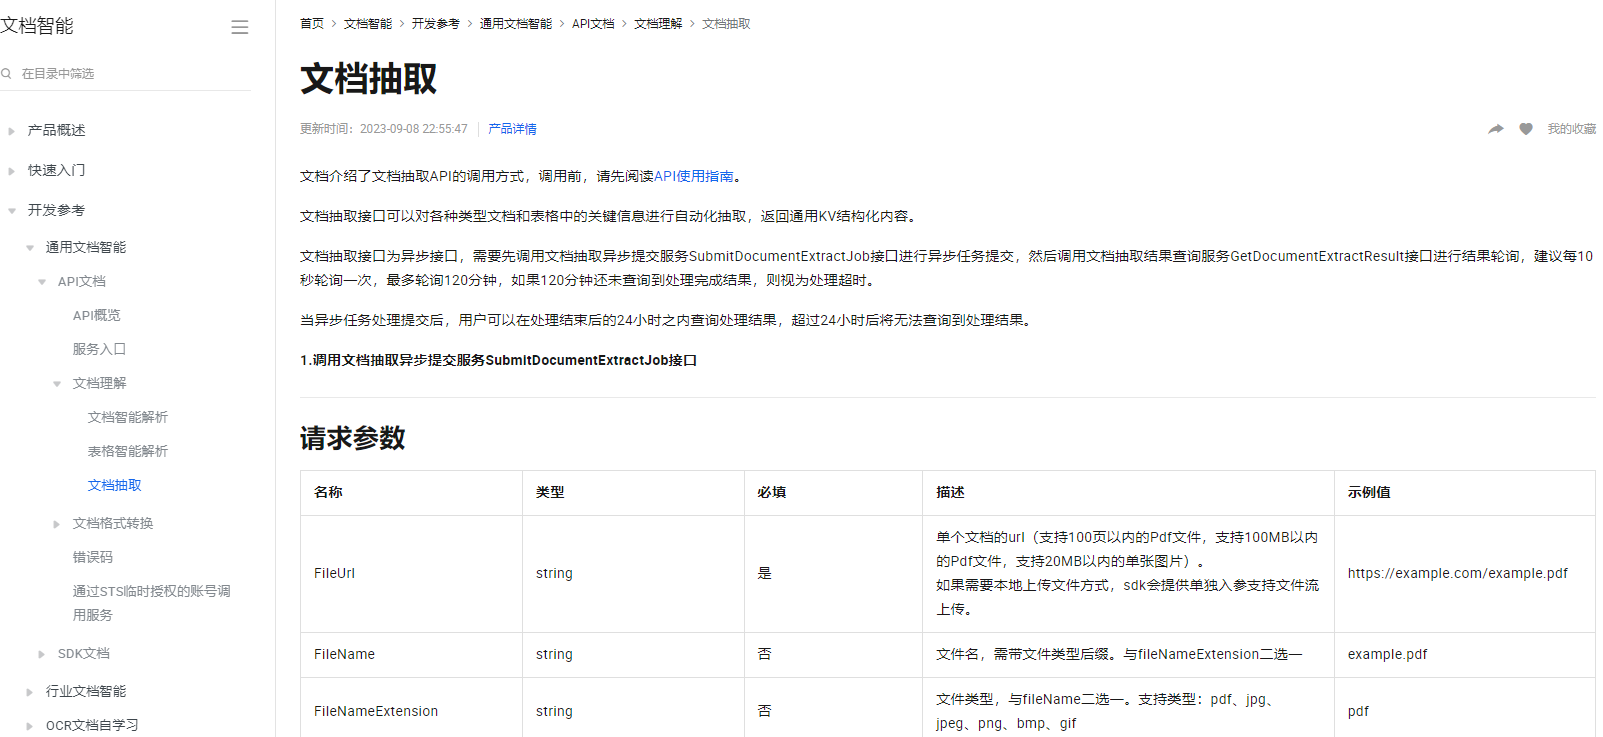Screen dimensions: 1603x737
Task: Collapse the 开发参考 section arrow
Action: coord(11,211)
